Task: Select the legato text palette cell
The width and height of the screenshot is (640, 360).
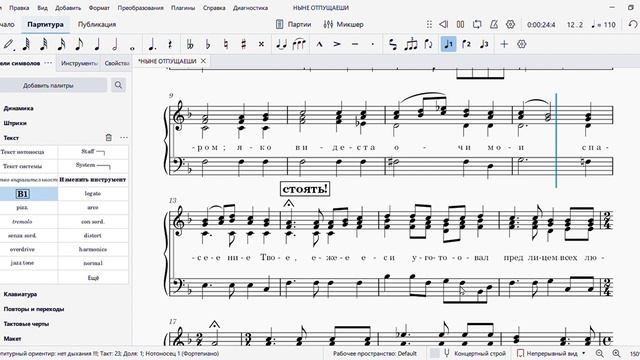Action: tap(93, 194)
